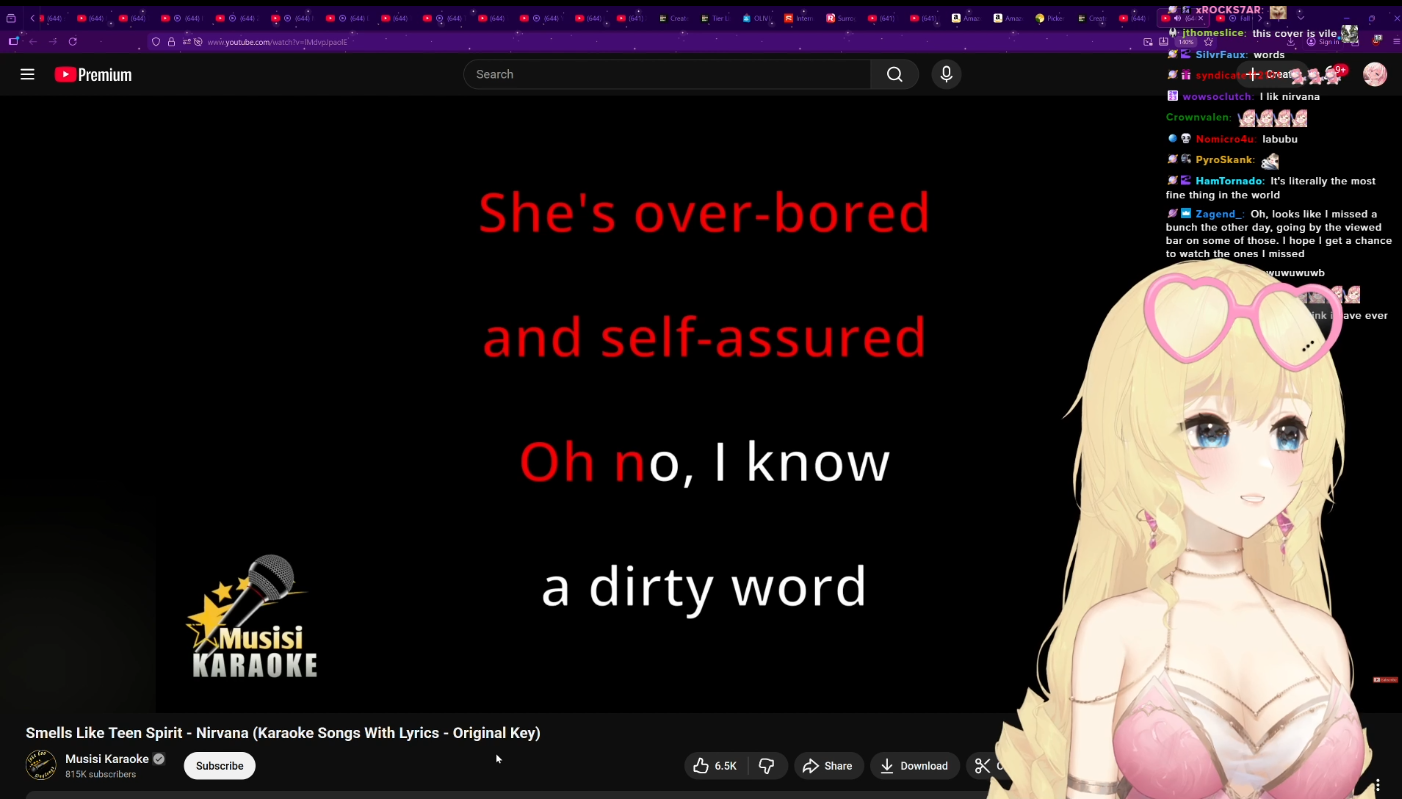Click the 815K subscribers text

tap(100, 775)
